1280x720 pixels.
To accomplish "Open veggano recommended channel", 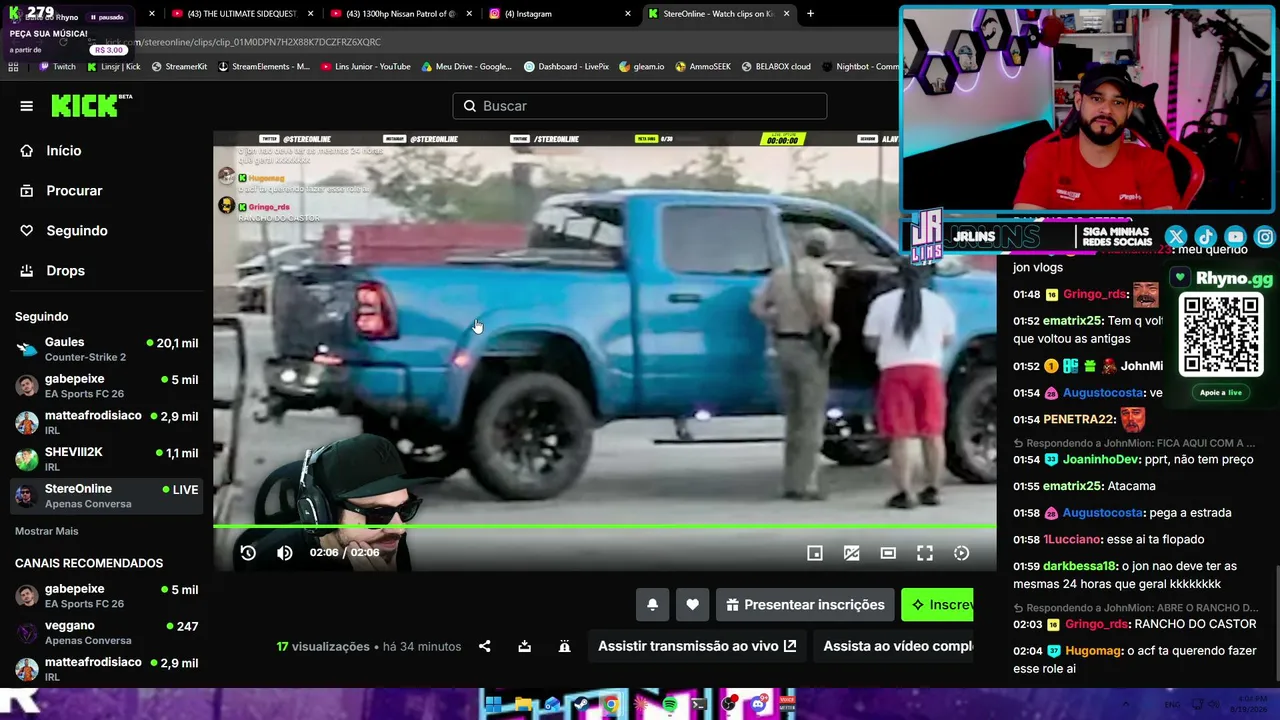I will coord(106,633).
